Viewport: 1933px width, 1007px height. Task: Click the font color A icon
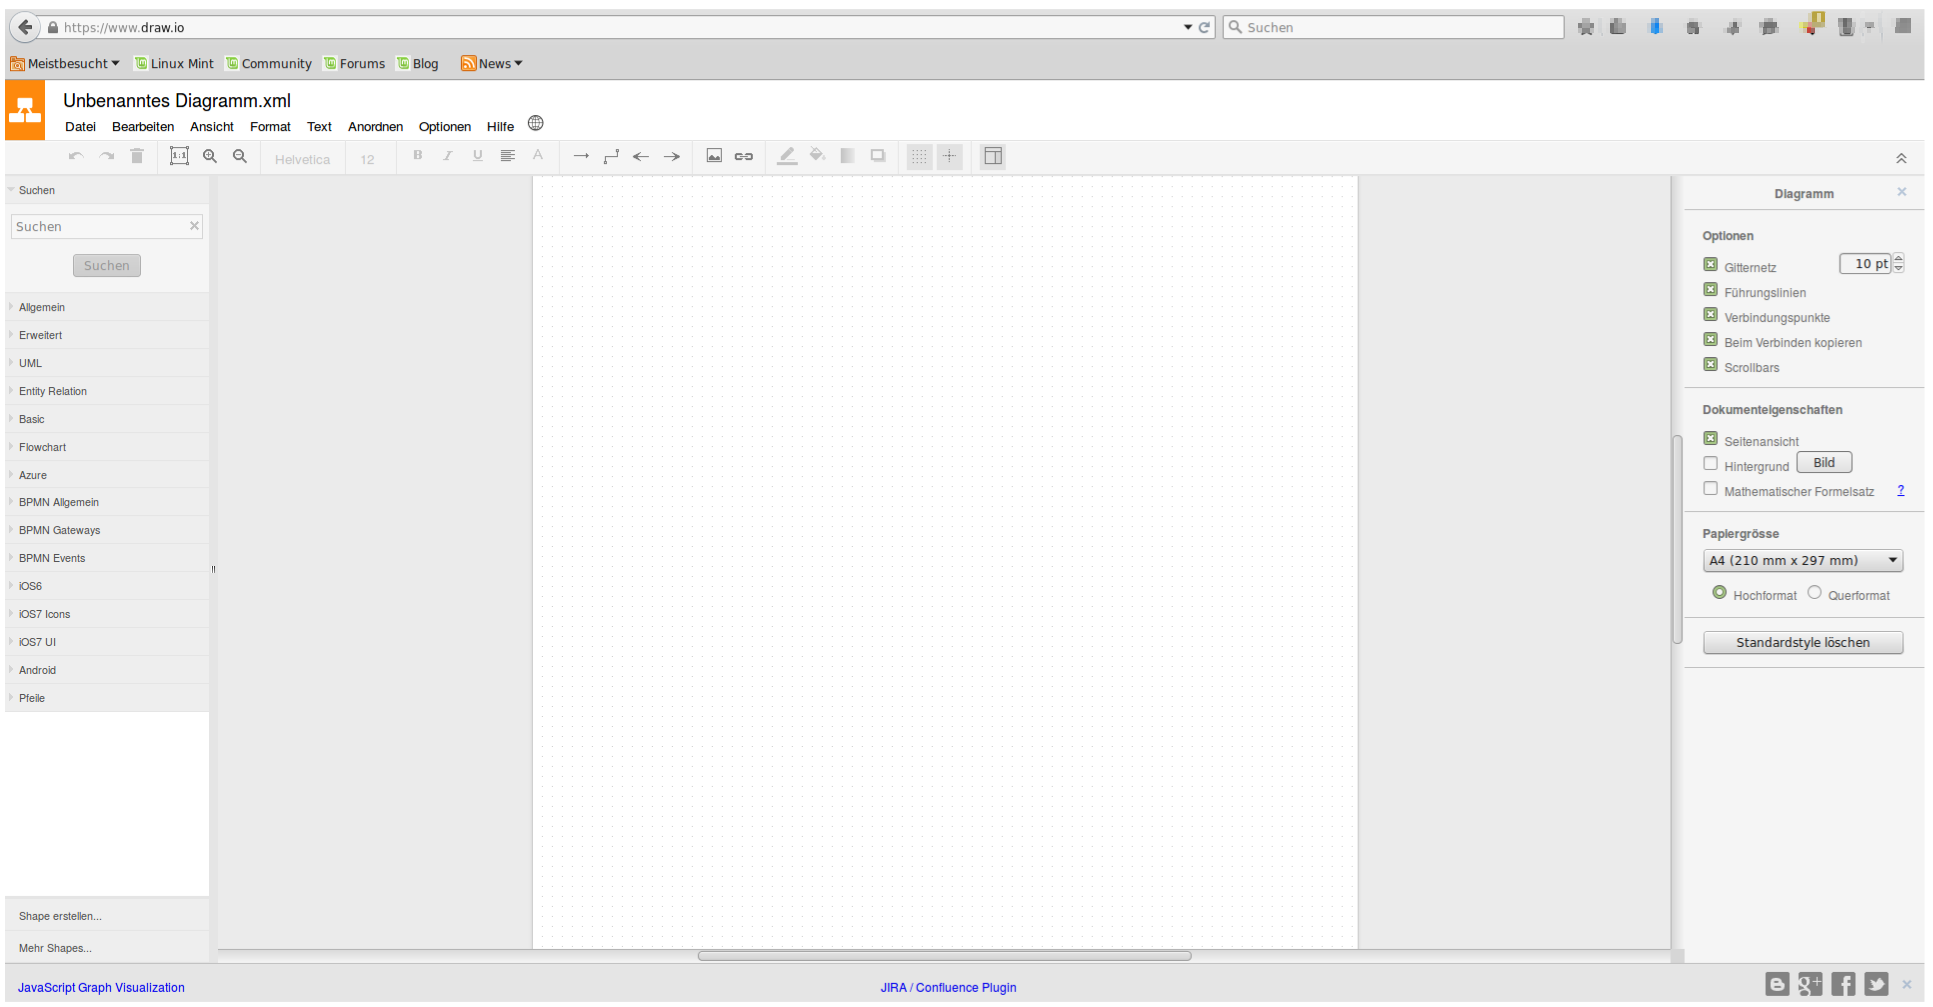(x=538, y=155)
